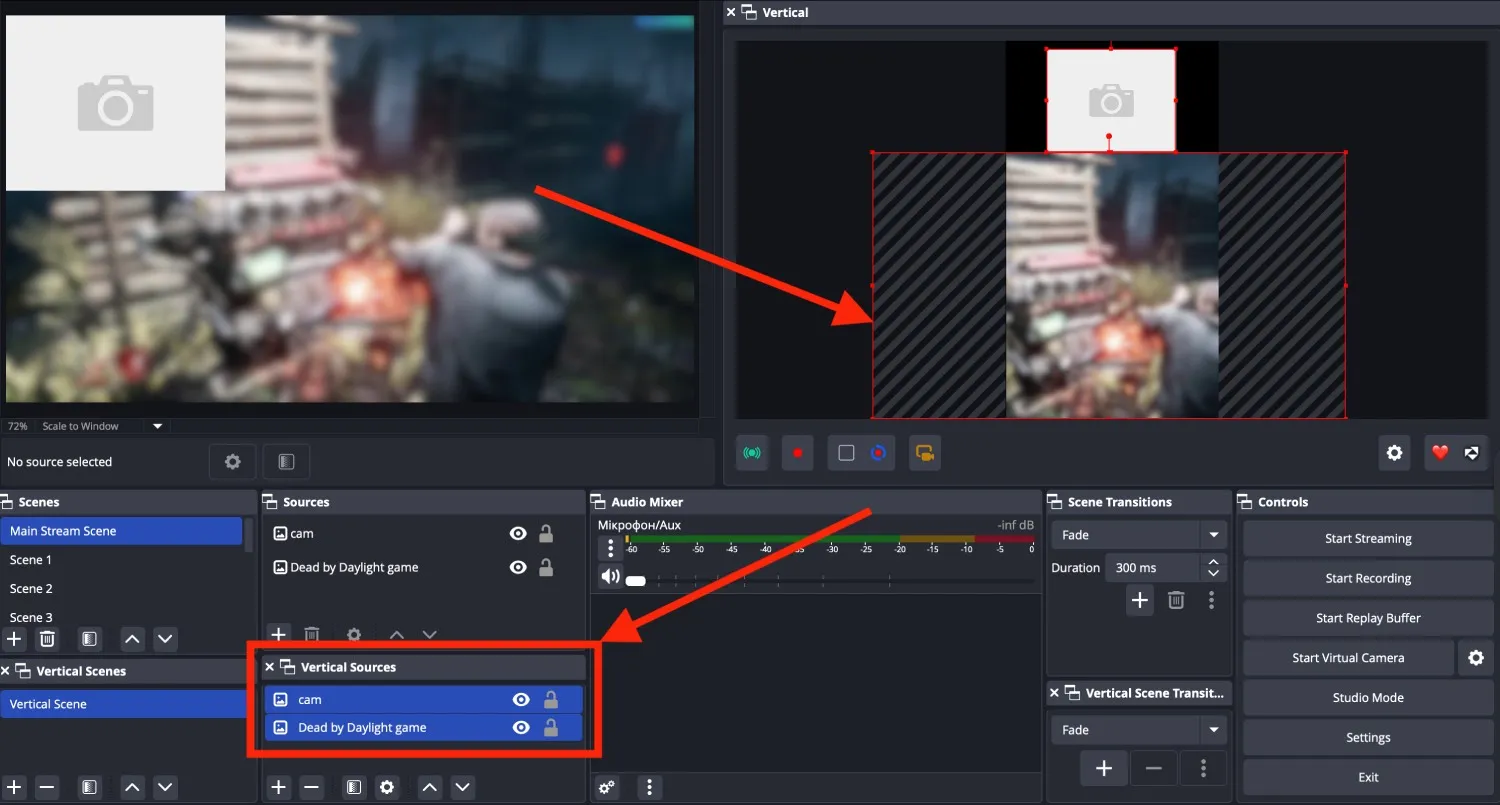1500x805 pixels.
Task: Open Audio Mixer bottom three-dot menu
Action: 650,787
